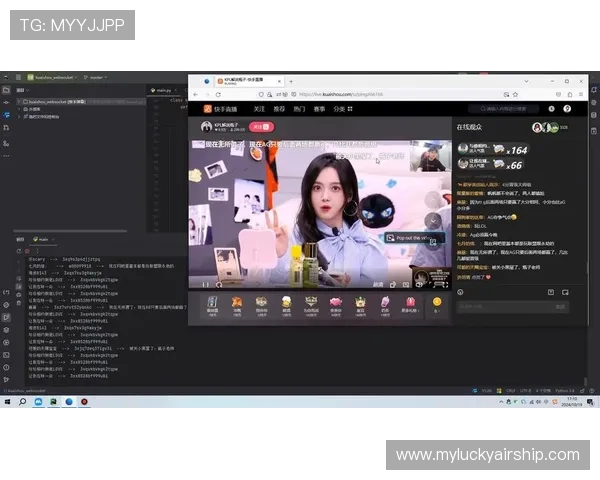Select the first gift icon in the gift bar

point(212,304)
